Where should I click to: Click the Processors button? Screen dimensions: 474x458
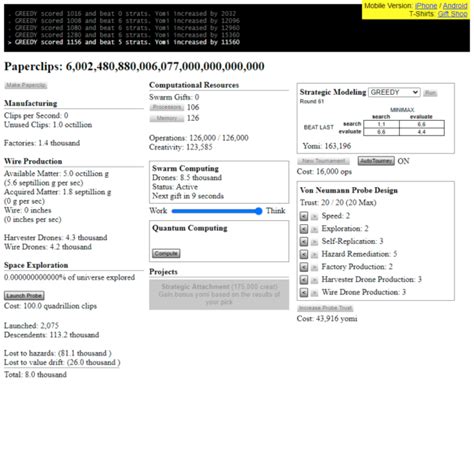point(167,107)
